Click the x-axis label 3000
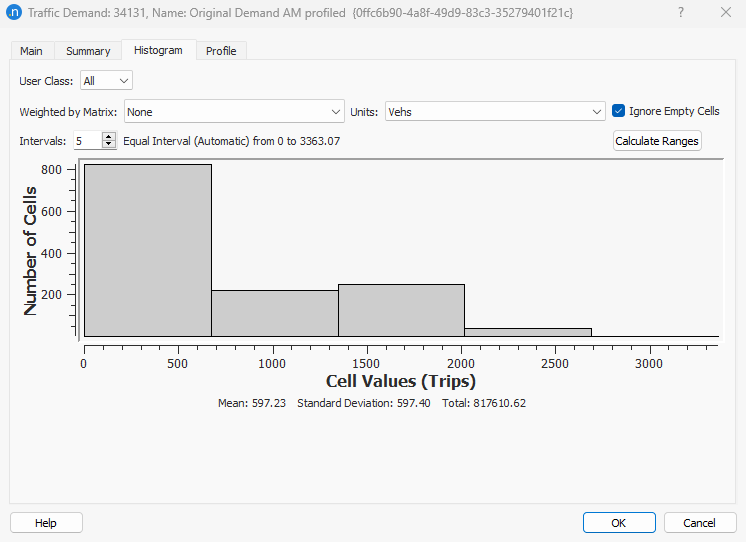This screenshot has width=746, height=542. [x=649, y=364]
